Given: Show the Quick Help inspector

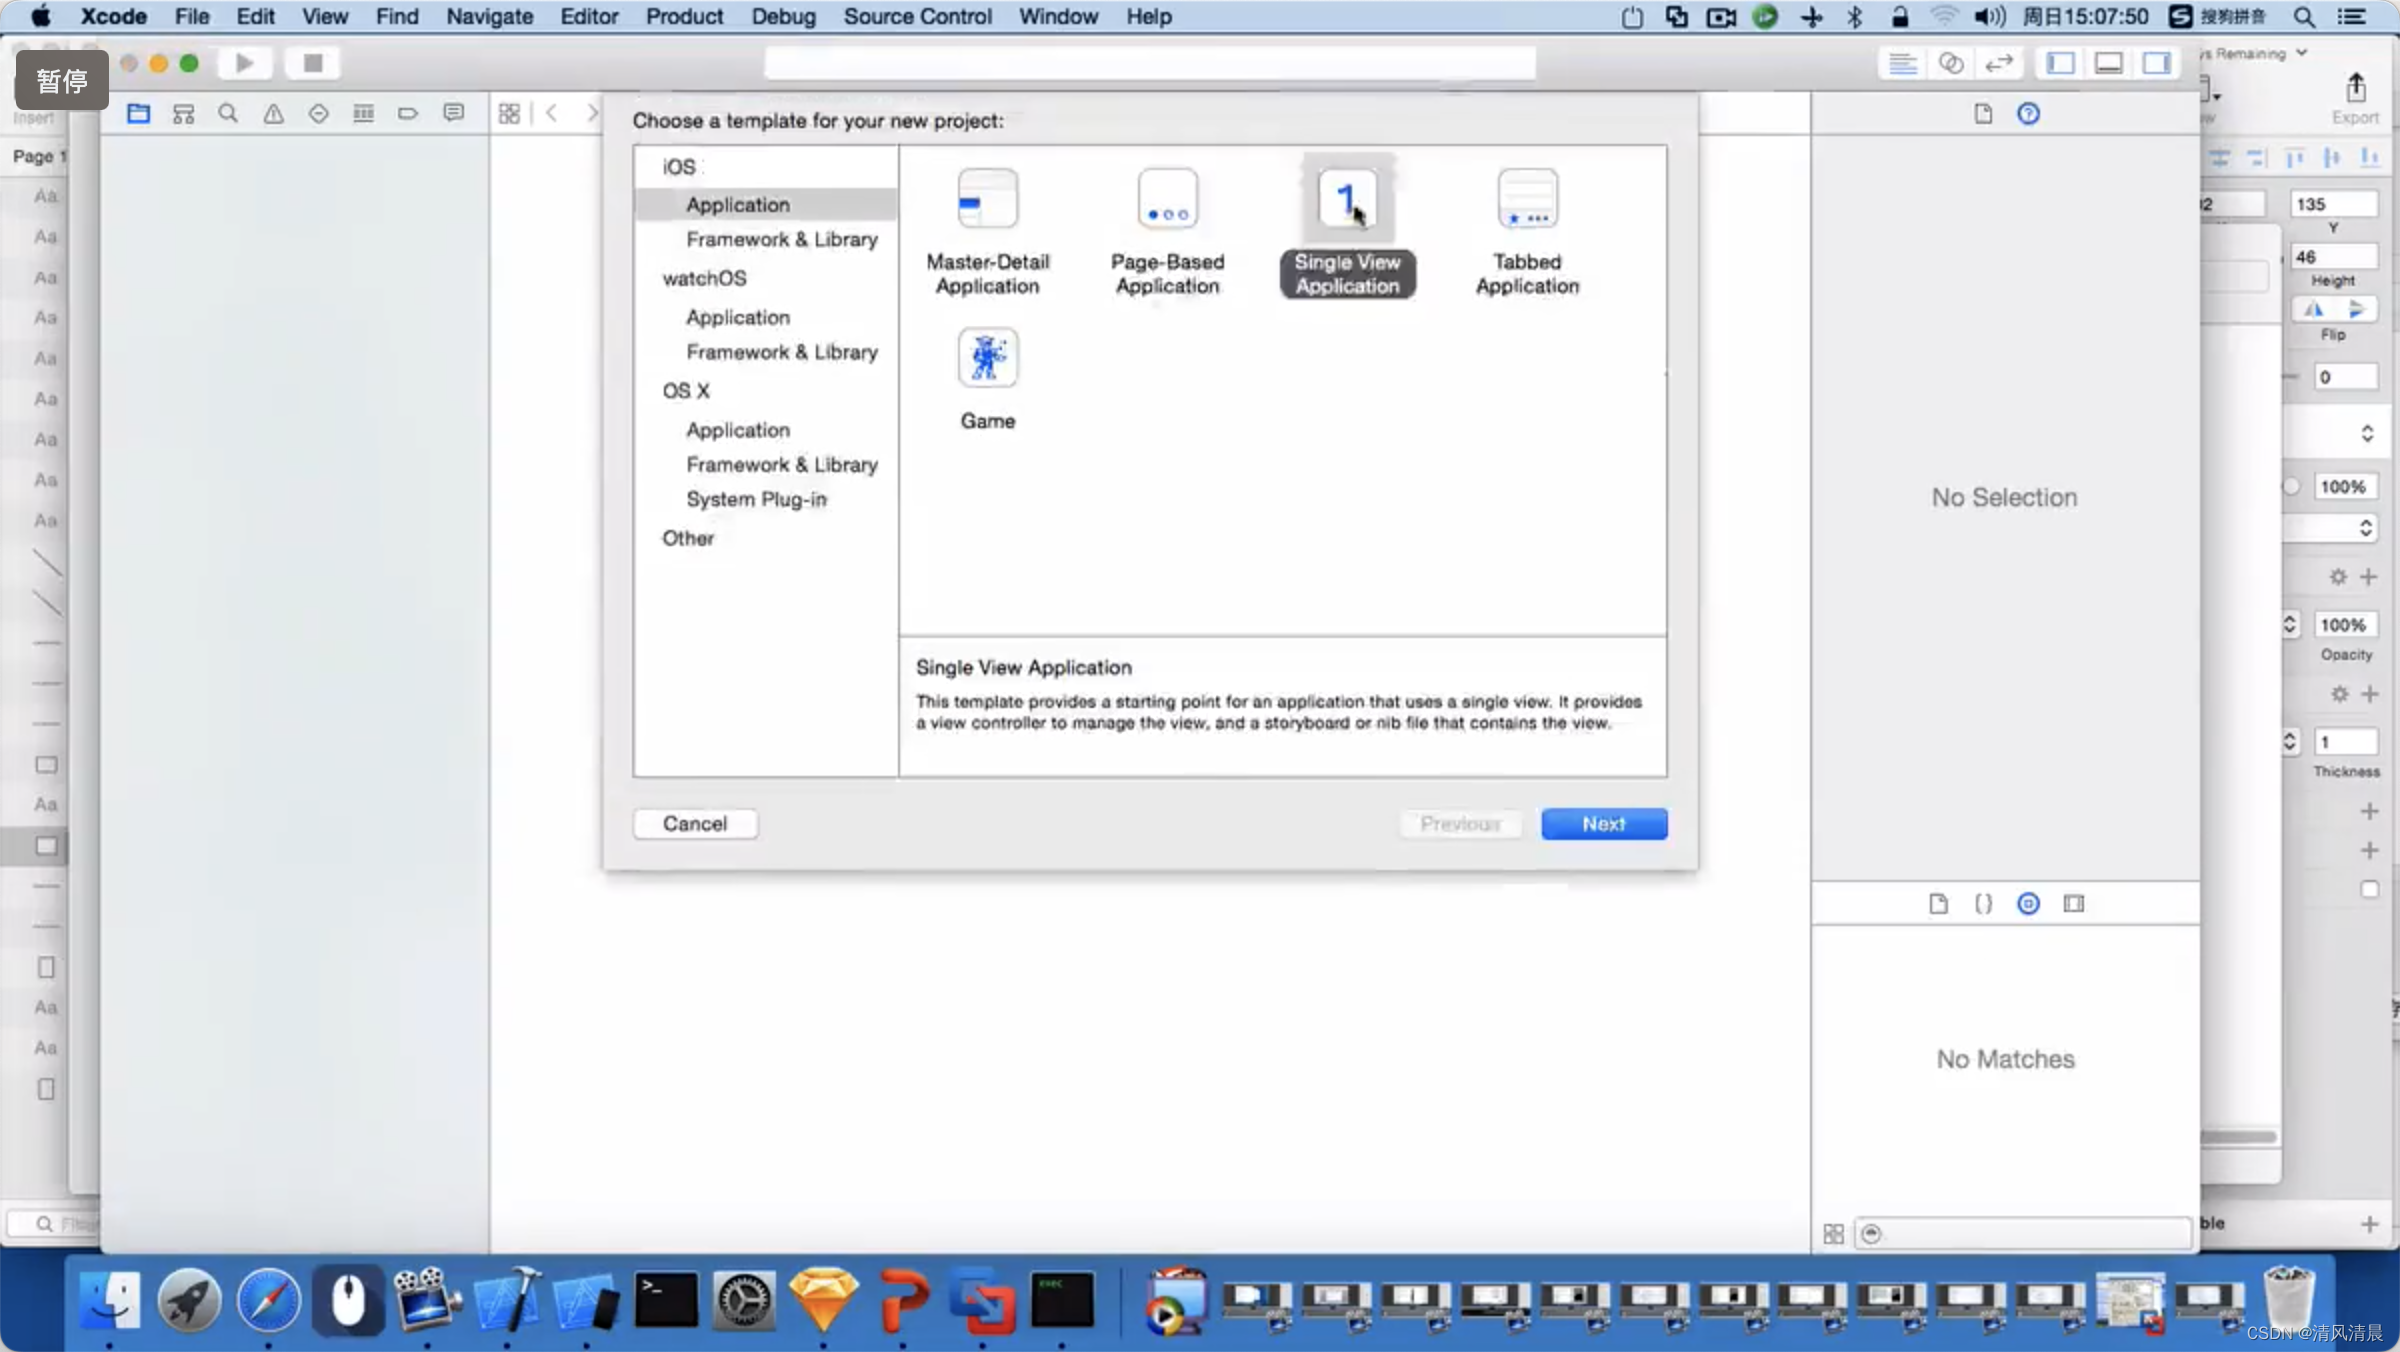Looking at the screenshot, I should point(2028,113).
